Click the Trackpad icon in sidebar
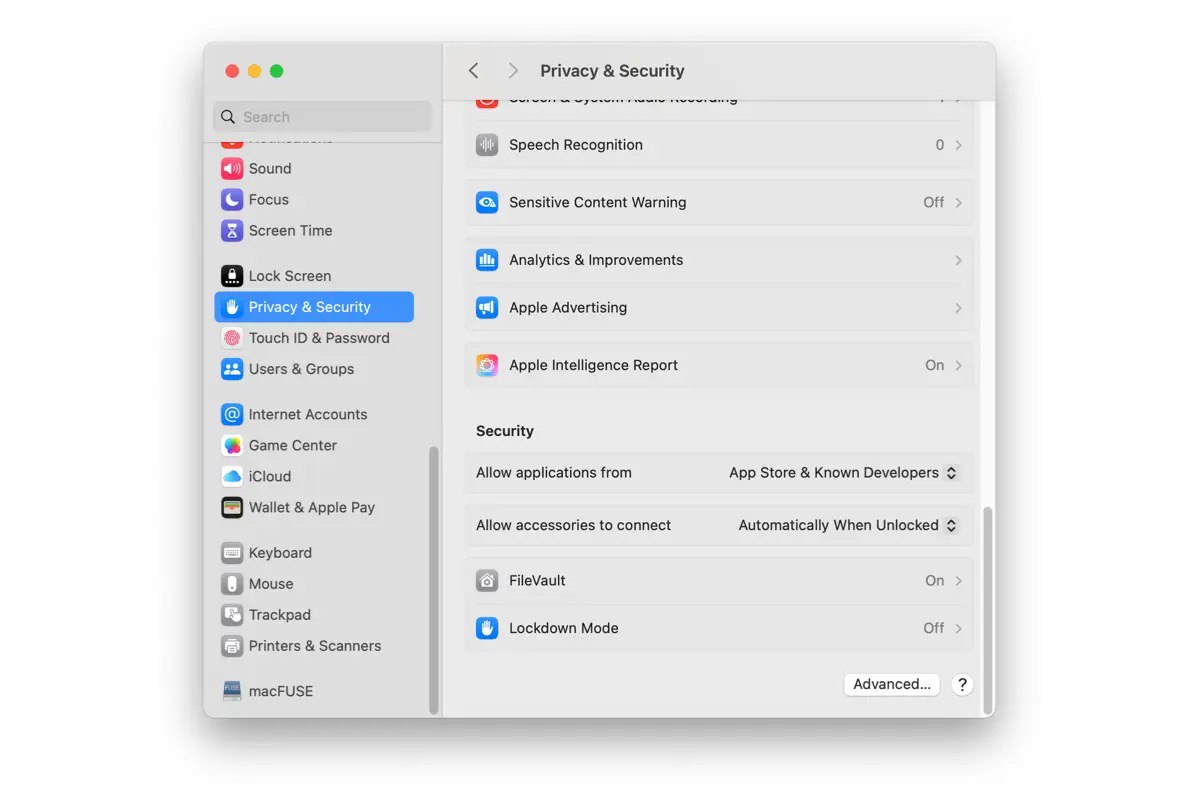 pyautogui.click(x=232, y=615)
